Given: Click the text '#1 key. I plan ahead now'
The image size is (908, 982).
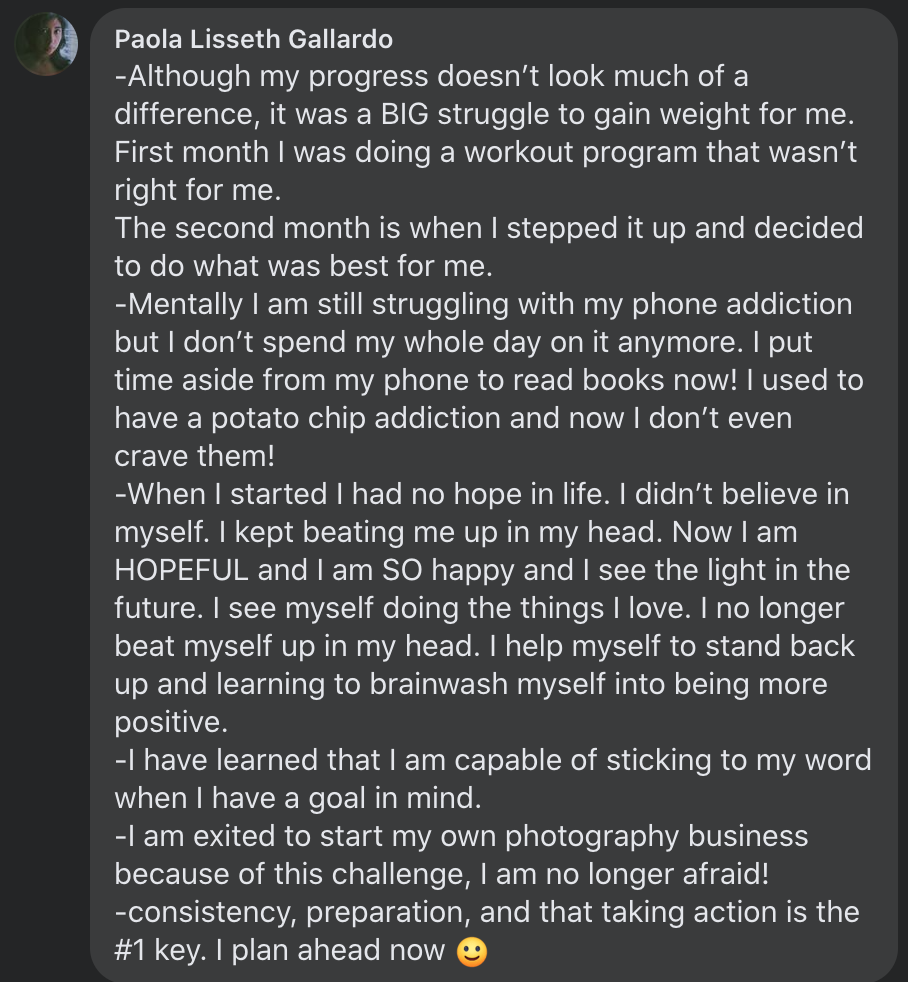Looking at the screenshot, I should click(280, 951).
